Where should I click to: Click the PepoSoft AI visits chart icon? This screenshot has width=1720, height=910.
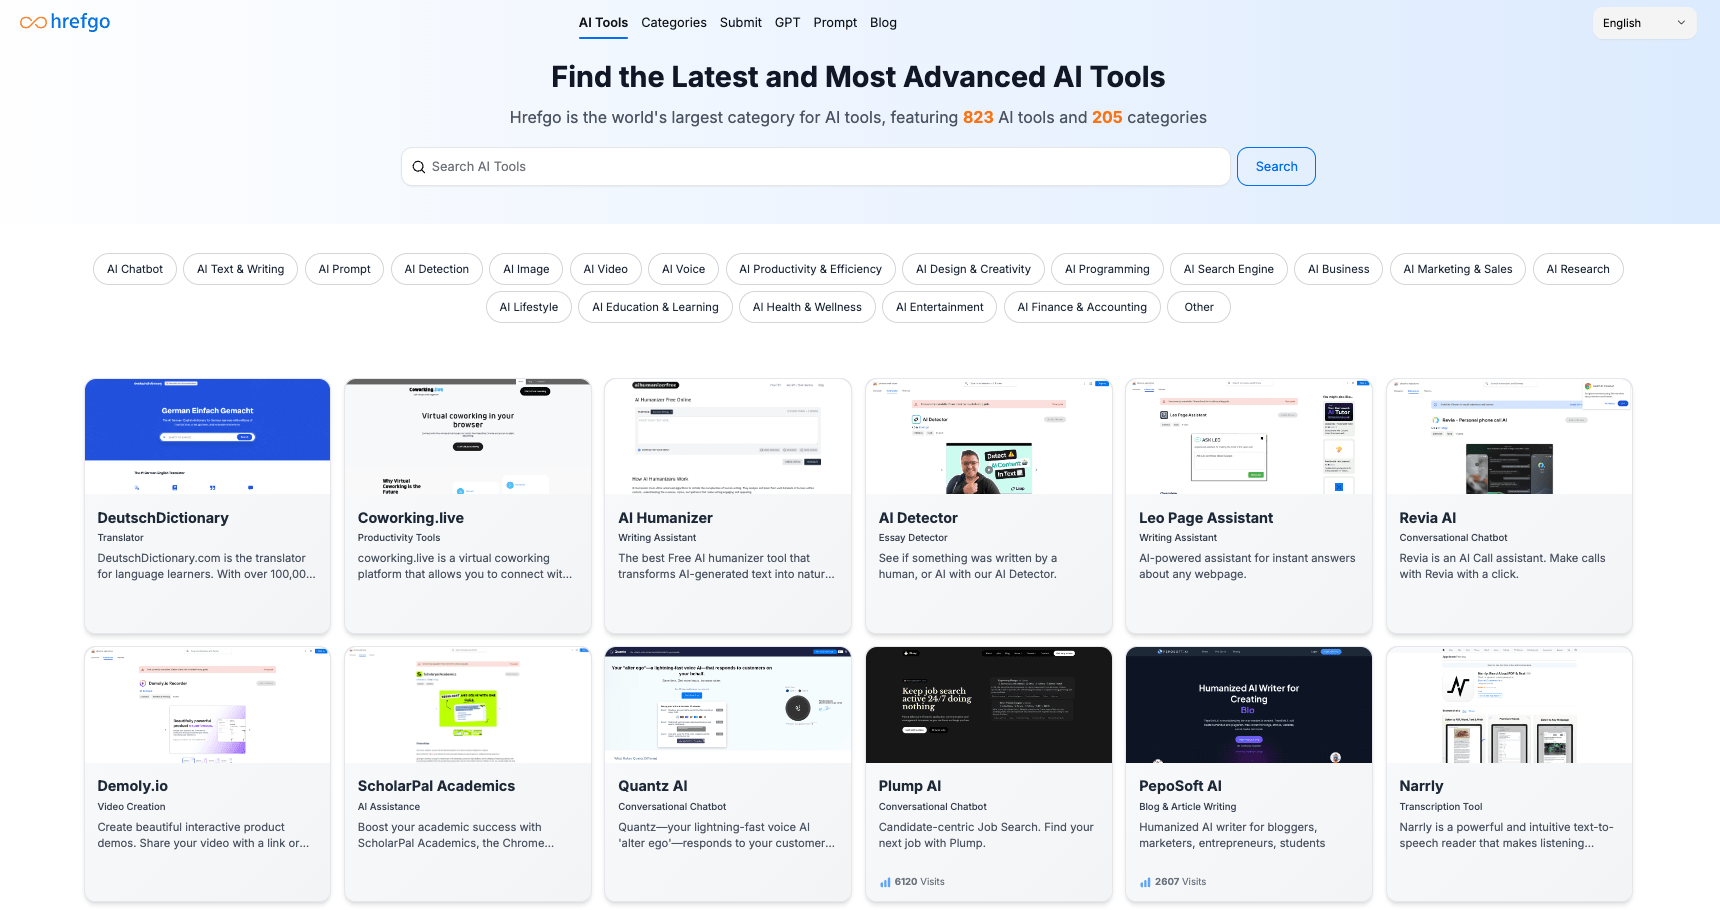click(x=1145, y=882)
